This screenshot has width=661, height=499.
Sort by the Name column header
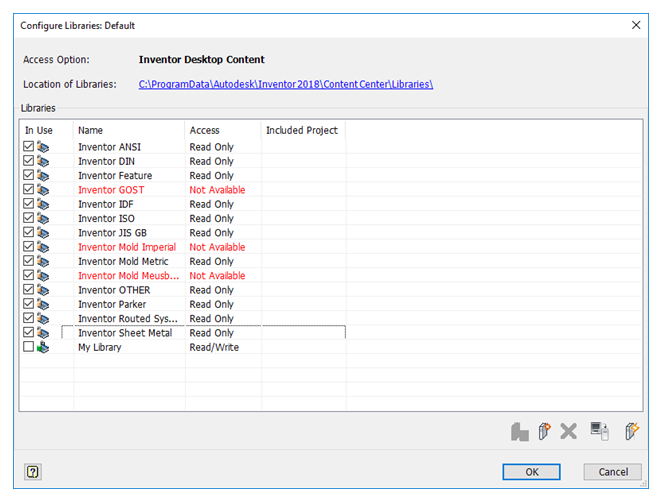pyautogui.click(x=129, y=131)
